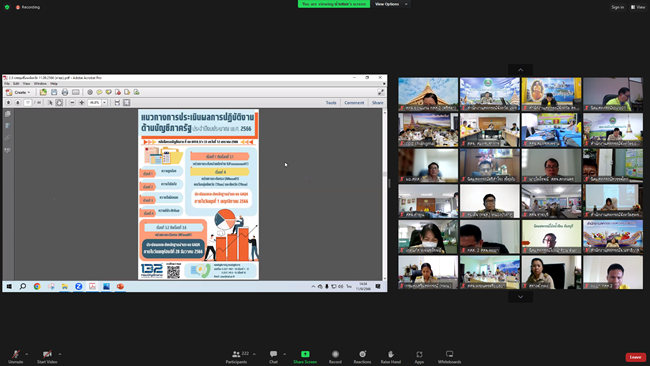650x366 pixels.
Task: Leave the Zoom meeting
Action: (x=635, y=357)
